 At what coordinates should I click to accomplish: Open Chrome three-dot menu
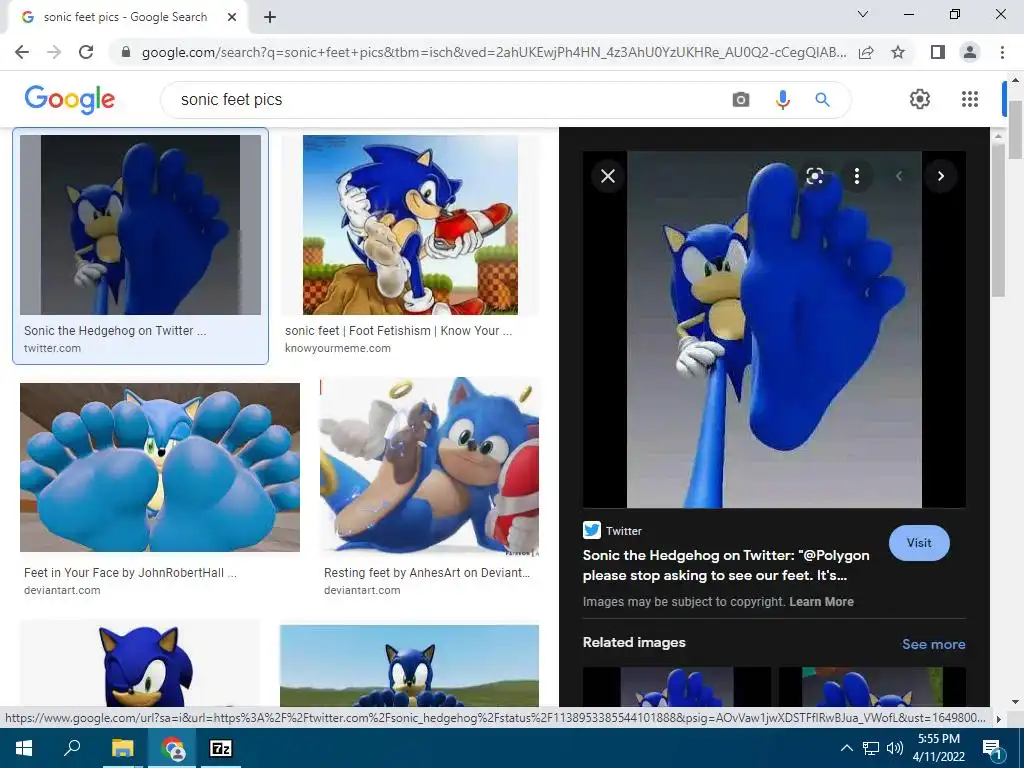pyautogui.click(x=1002, y=52)
